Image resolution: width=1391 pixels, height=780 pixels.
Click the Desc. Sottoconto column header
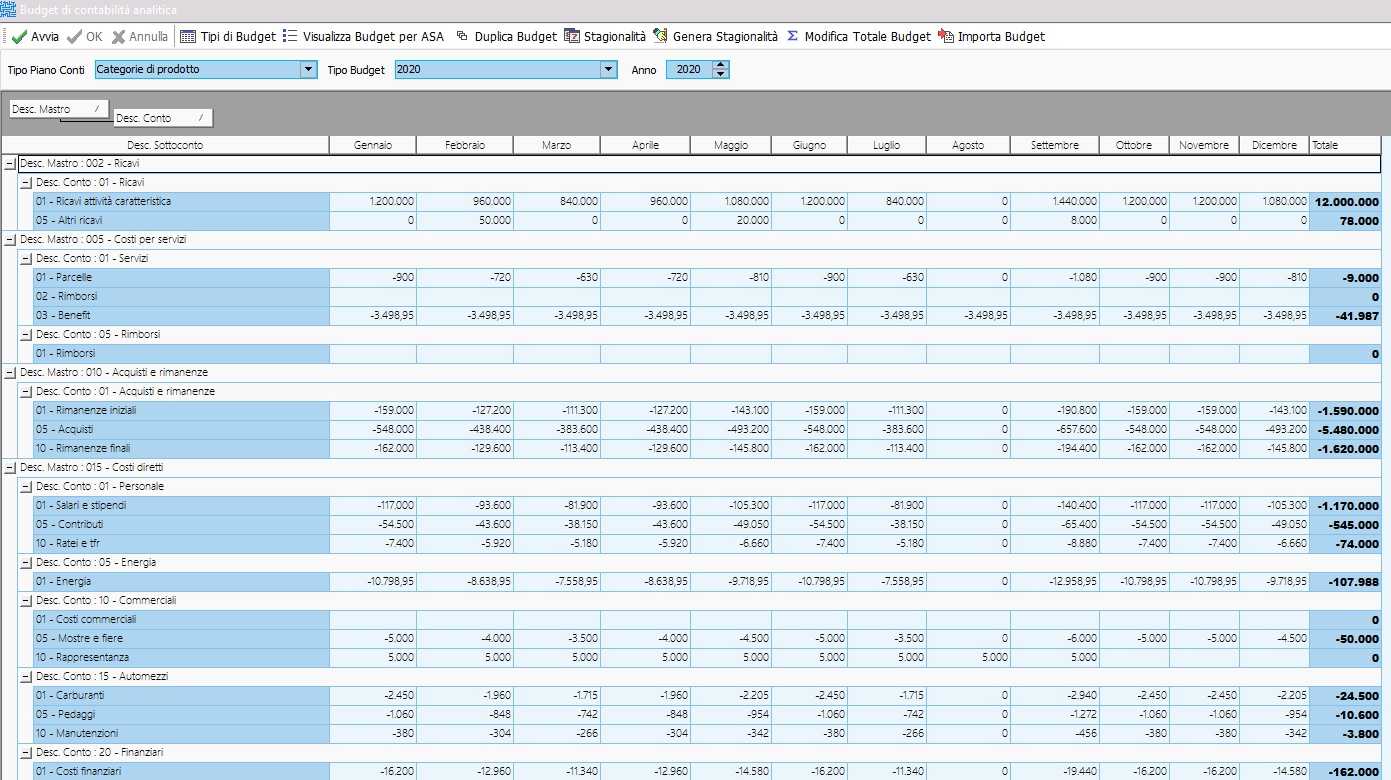tap(165, 145)
